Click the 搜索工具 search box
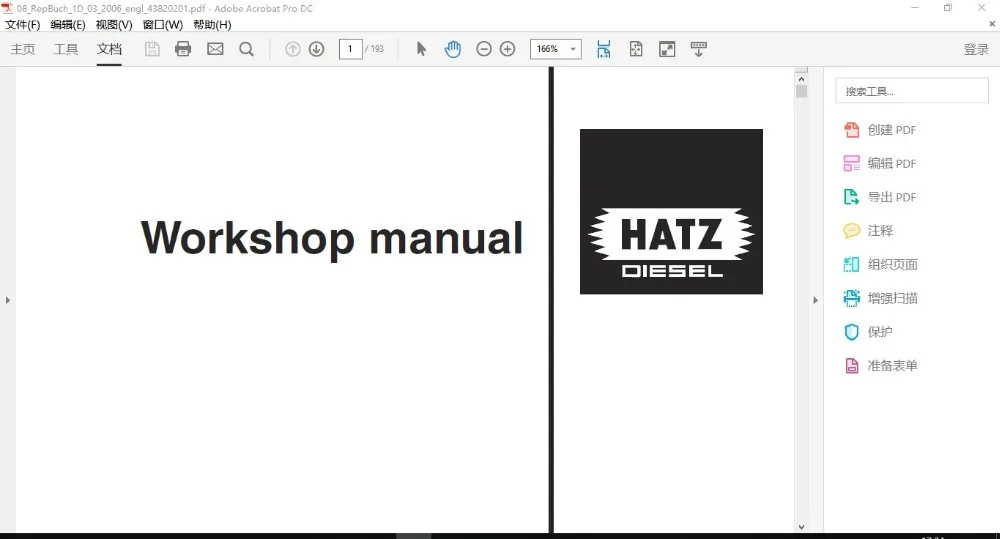The image size is (1000, 539). point(911,91)
